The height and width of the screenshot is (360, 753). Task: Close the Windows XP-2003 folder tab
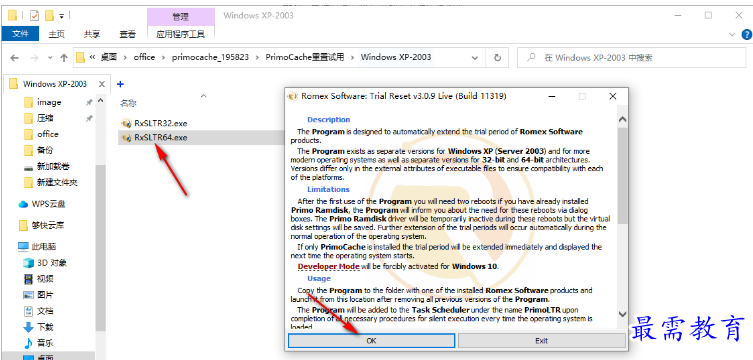[101, 84]
